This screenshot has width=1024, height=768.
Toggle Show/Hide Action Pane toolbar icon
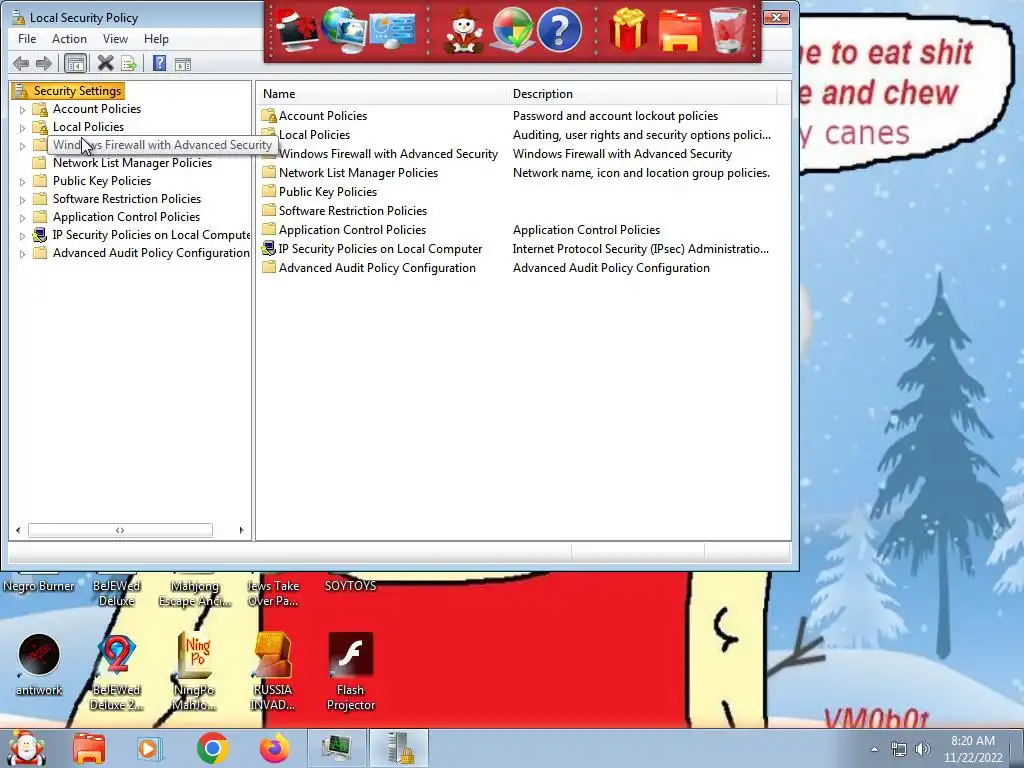tap(183, 63)
